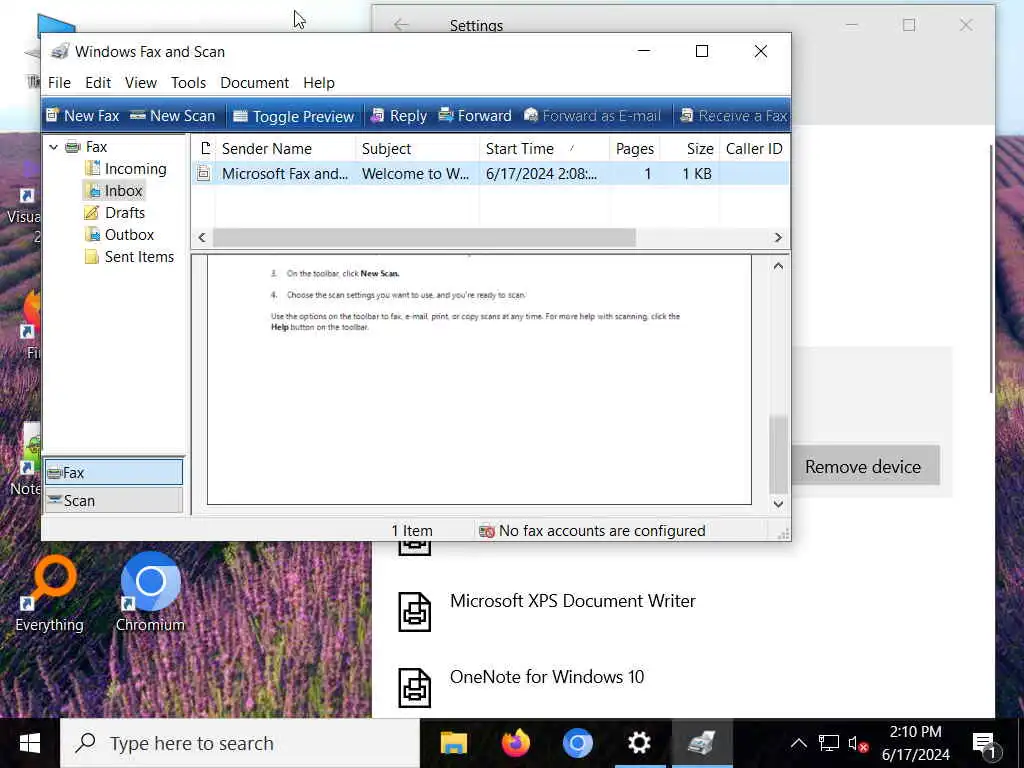Select the Fax root tree item
This screenshot has width=1024, height=768.
coord(86,147)
